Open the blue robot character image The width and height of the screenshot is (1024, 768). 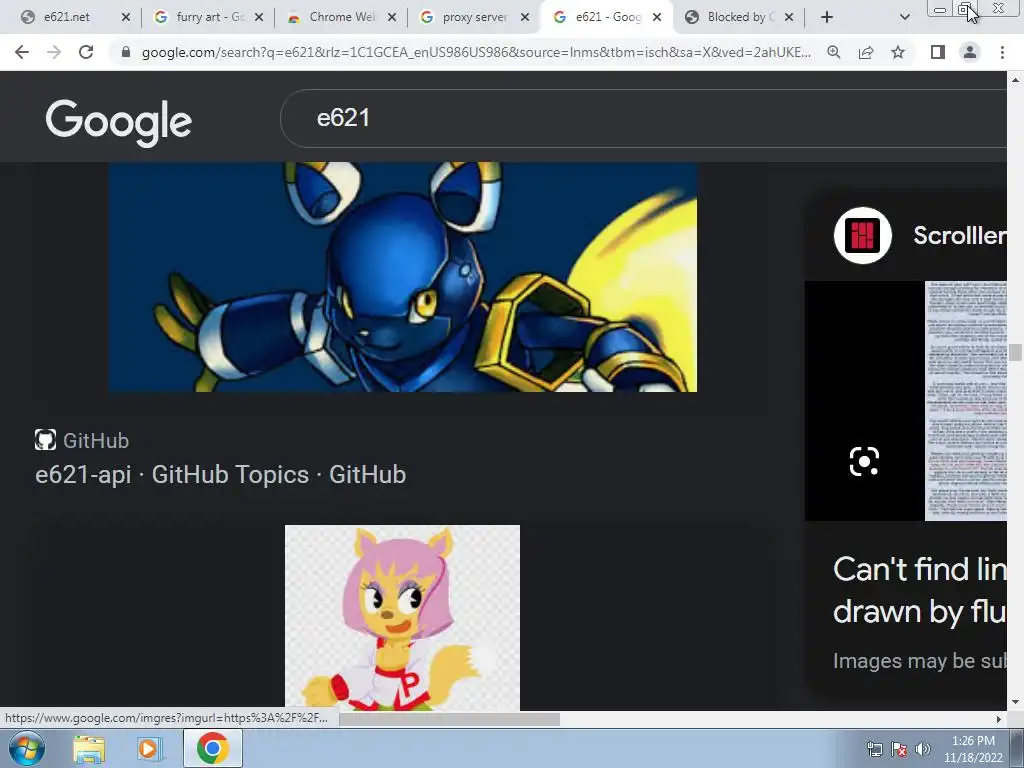click(403, 277)
